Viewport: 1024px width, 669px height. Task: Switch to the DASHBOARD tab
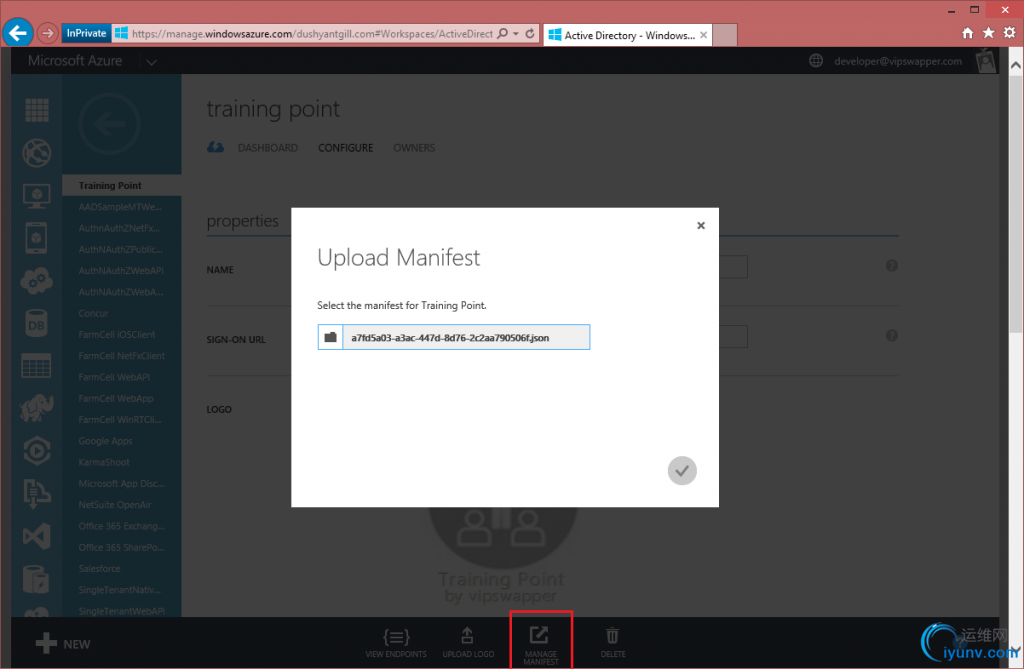(268, 148)
